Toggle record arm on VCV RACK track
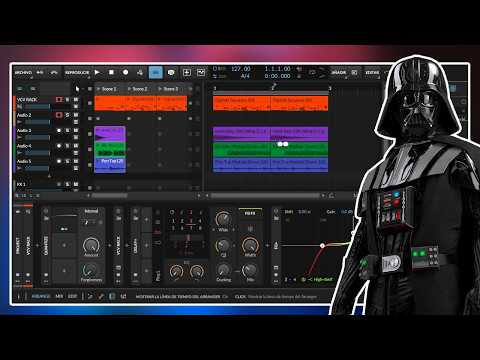The width and height of the screenshot is (480, 360). [x=59, y=99]
